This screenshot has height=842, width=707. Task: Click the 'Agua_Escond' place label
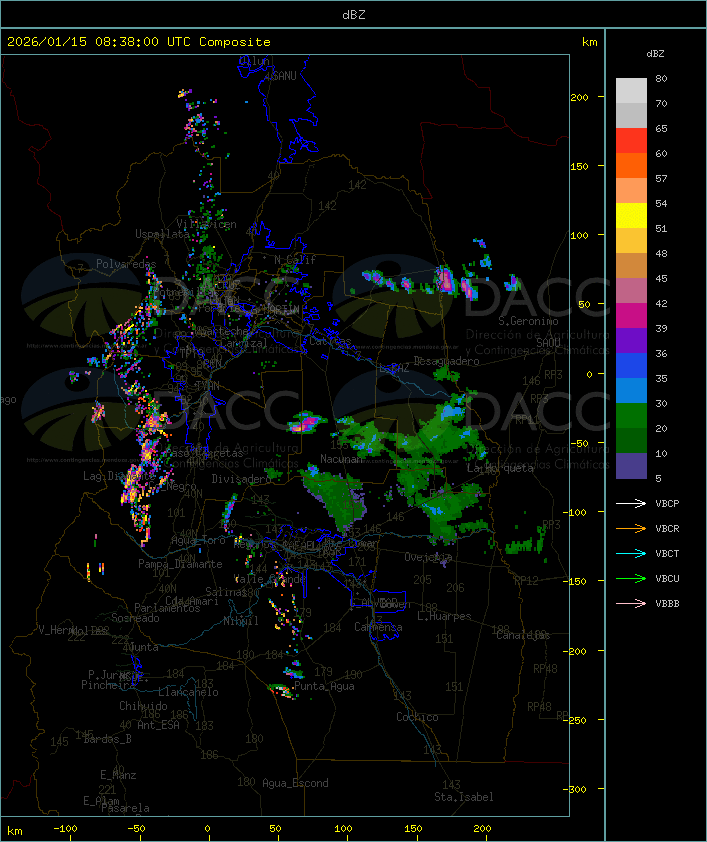point(295,783)
